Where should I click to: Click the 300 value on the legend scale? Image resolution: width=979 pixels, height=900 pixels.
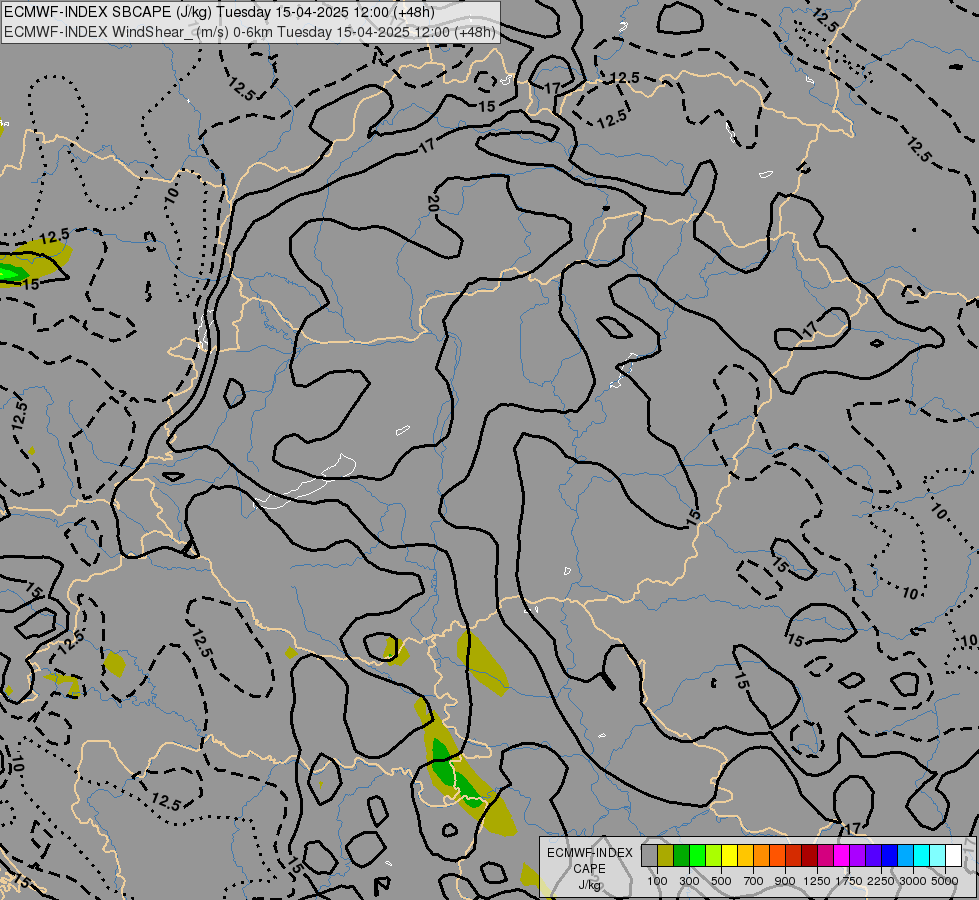(x=689, y=881)
